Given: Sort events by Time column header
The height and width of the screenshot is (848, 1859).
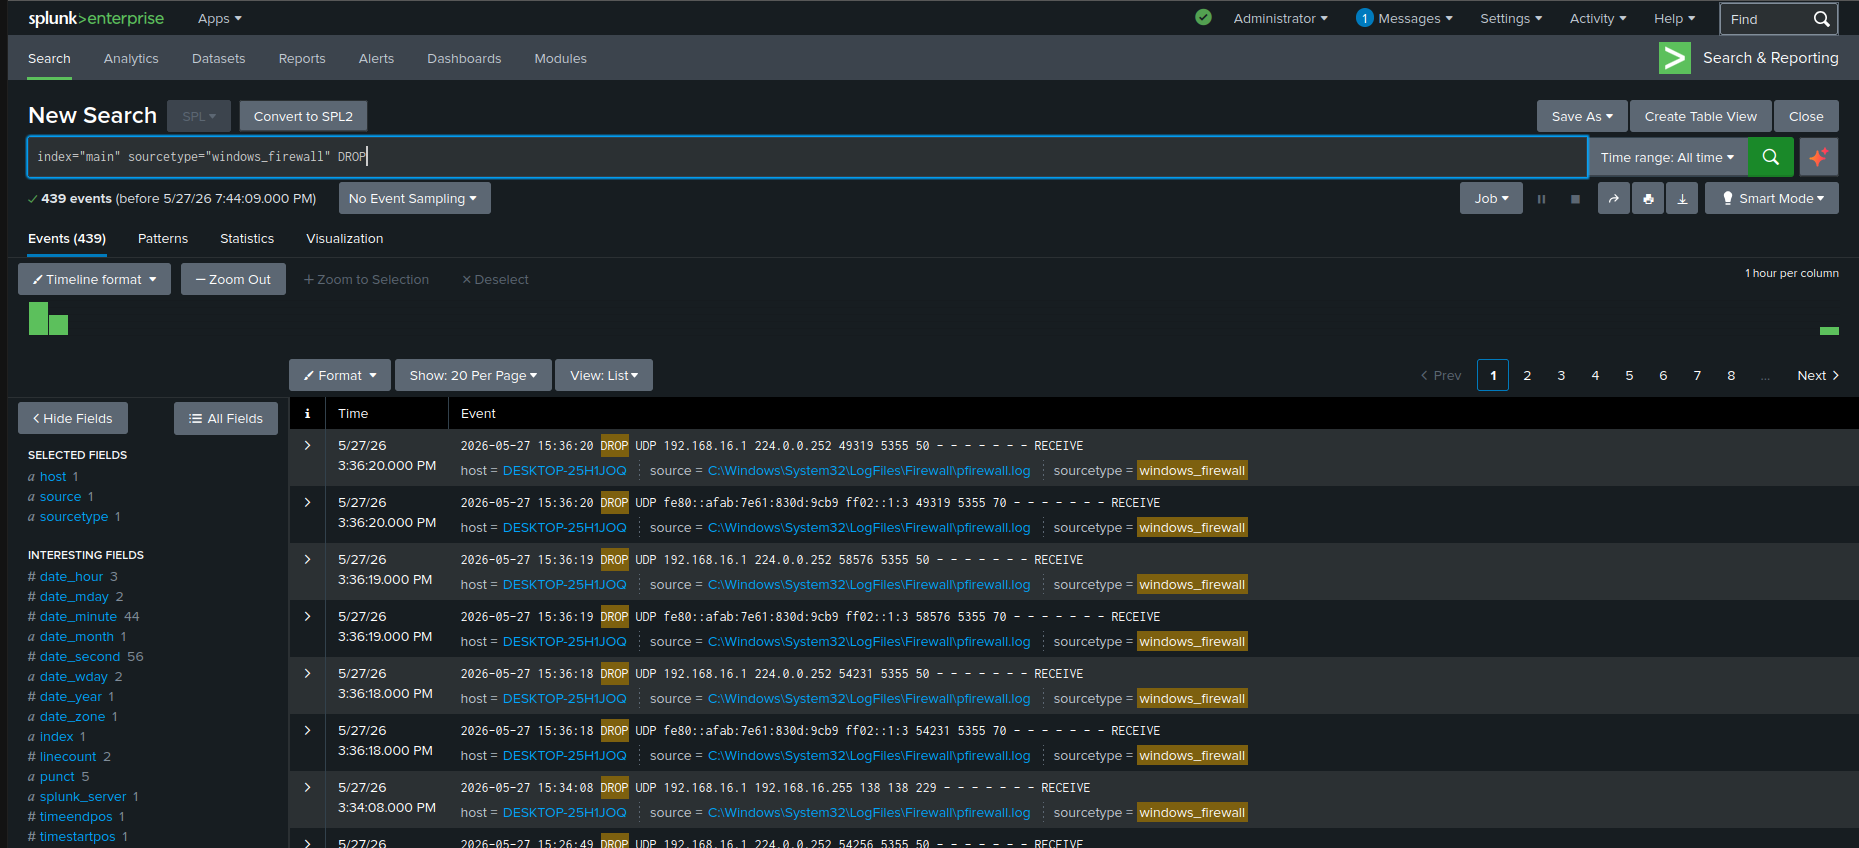Looking at the screenshot, I should pyautogui.click(x=353, y=413).
